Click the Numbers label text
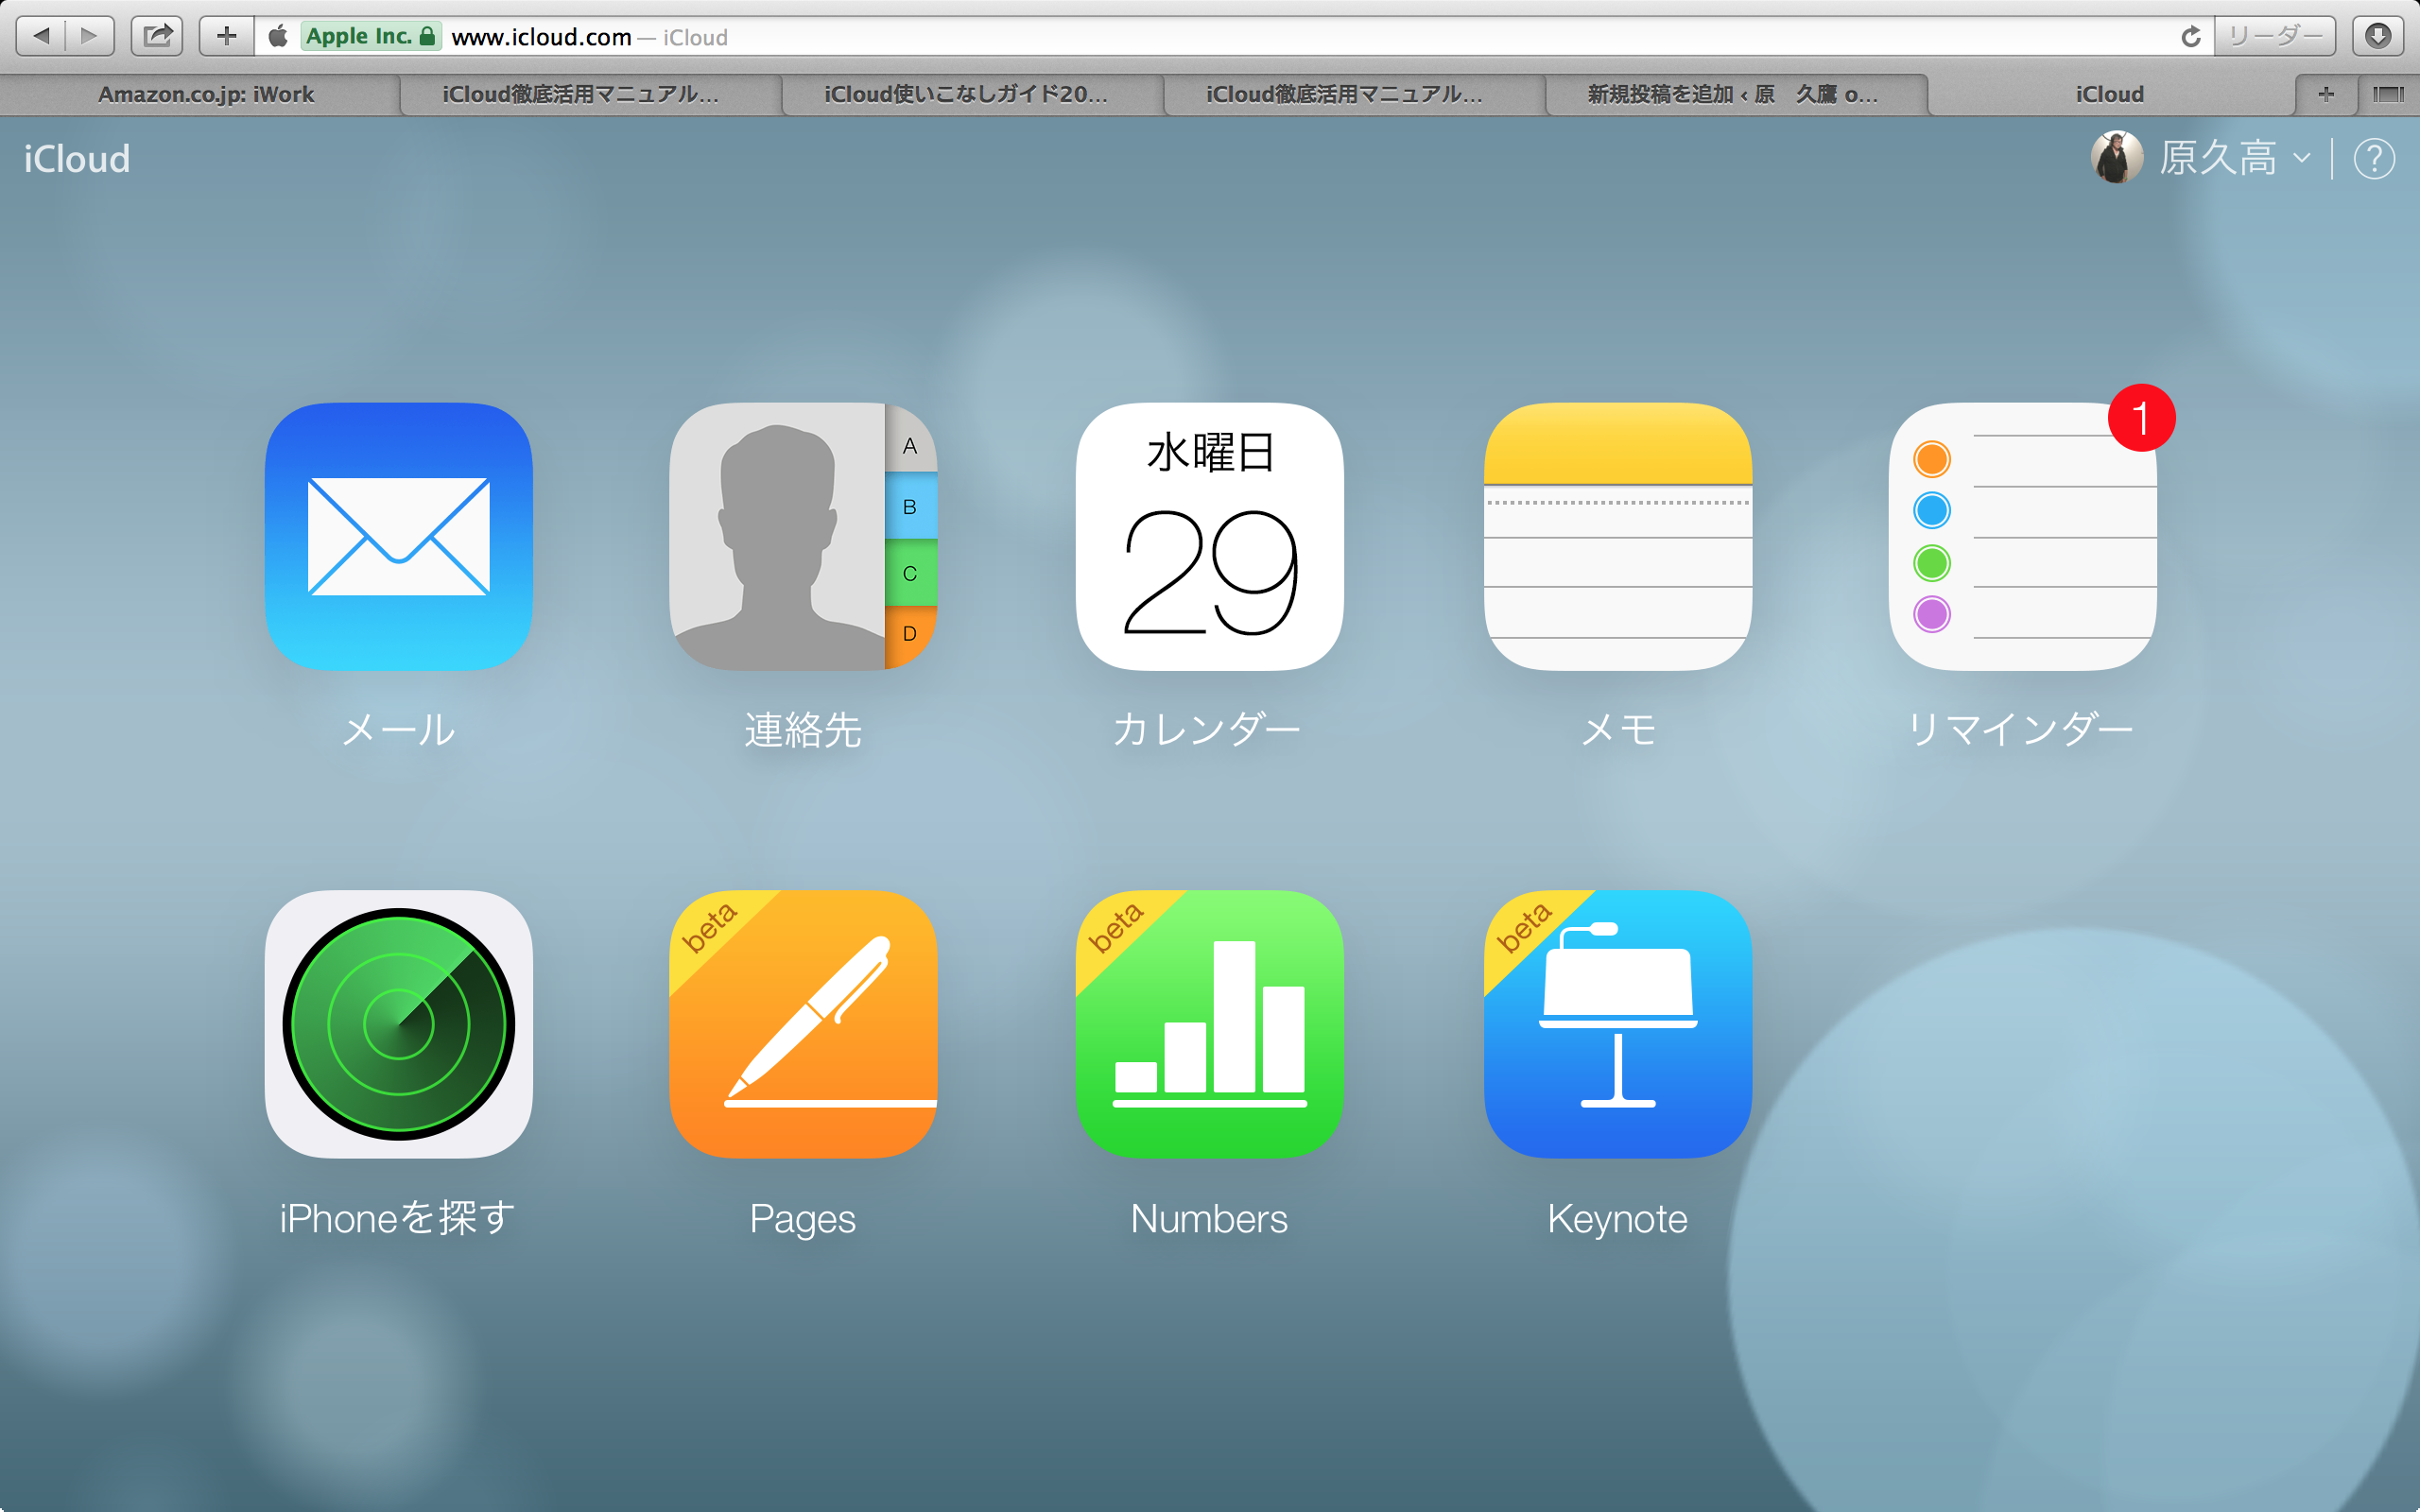The height and width of the screenshot is (1512, 2420). pos(1209,1219)
